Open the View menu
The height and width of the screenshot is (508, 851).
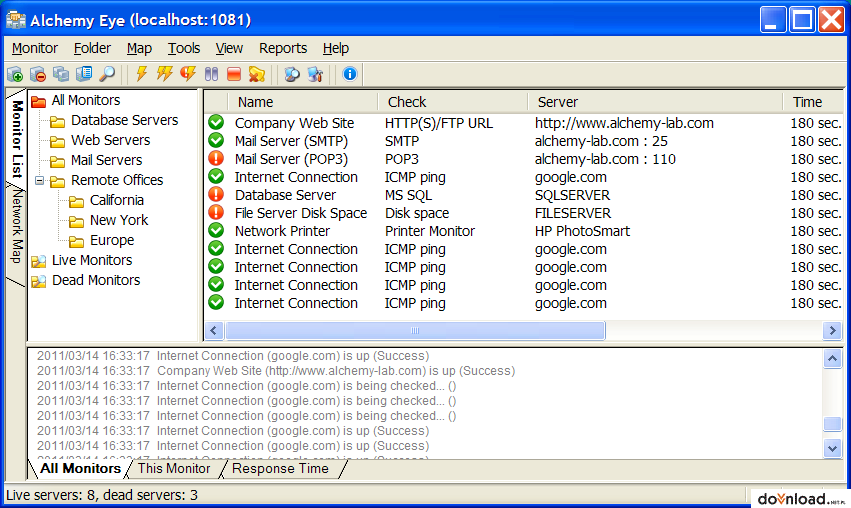click(229, 48)
